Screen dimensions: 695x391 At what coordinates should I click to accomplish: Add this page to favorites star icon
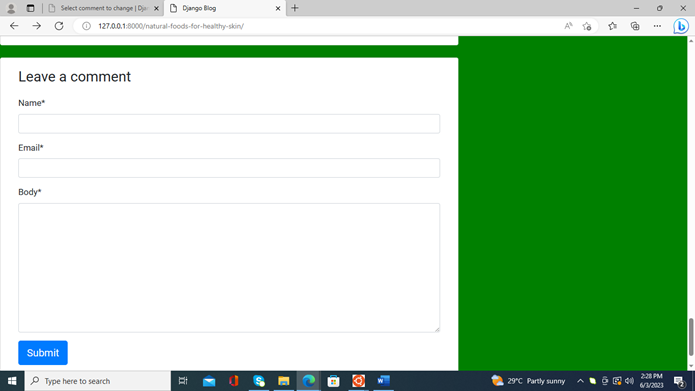pos(587,26)
